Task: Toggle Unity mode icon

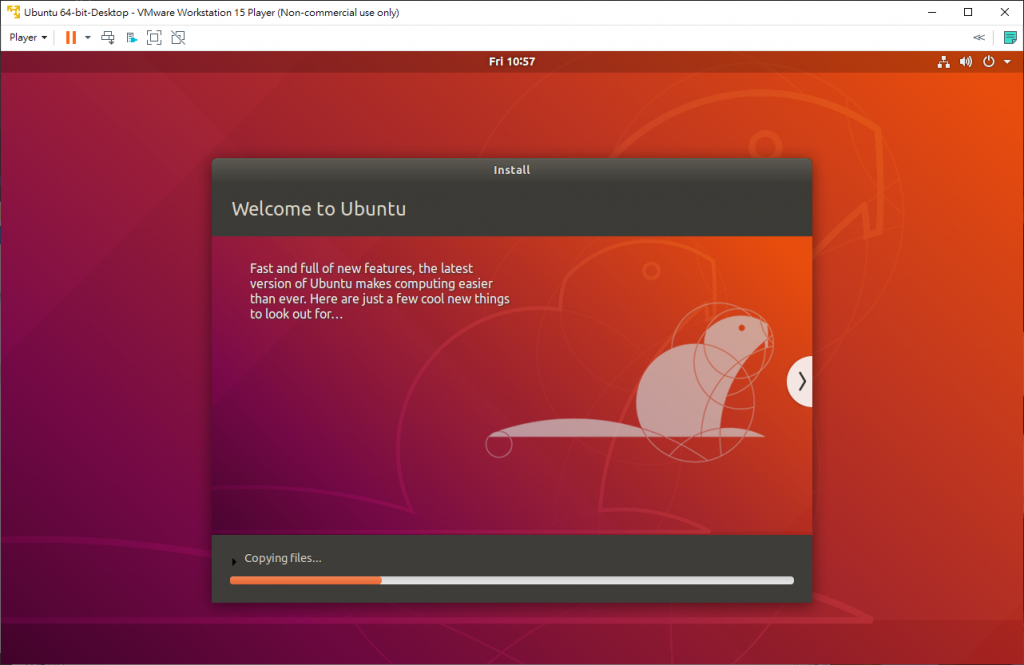Action: [x=178, y=37]
